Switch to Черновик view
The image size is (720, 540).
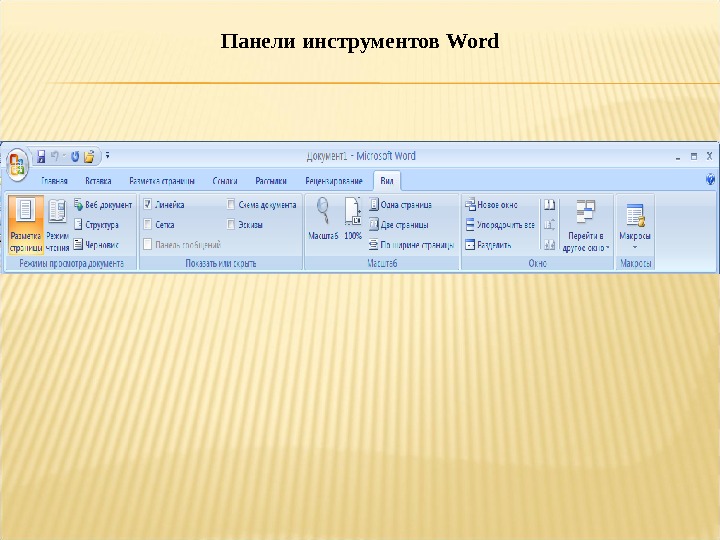point(96,245)
